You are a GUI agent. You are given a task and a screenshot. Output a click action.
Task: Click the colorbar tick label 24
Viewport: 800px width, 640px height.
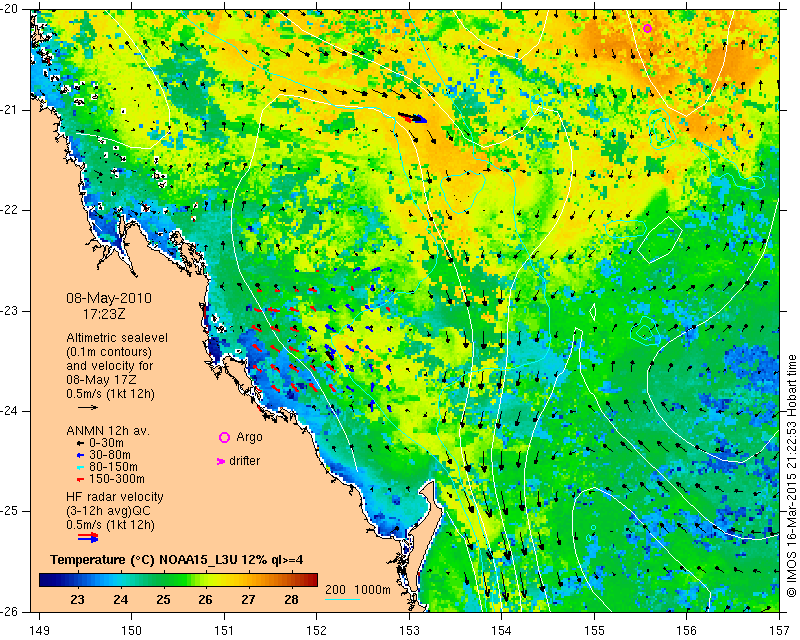(x=121, y=600)
